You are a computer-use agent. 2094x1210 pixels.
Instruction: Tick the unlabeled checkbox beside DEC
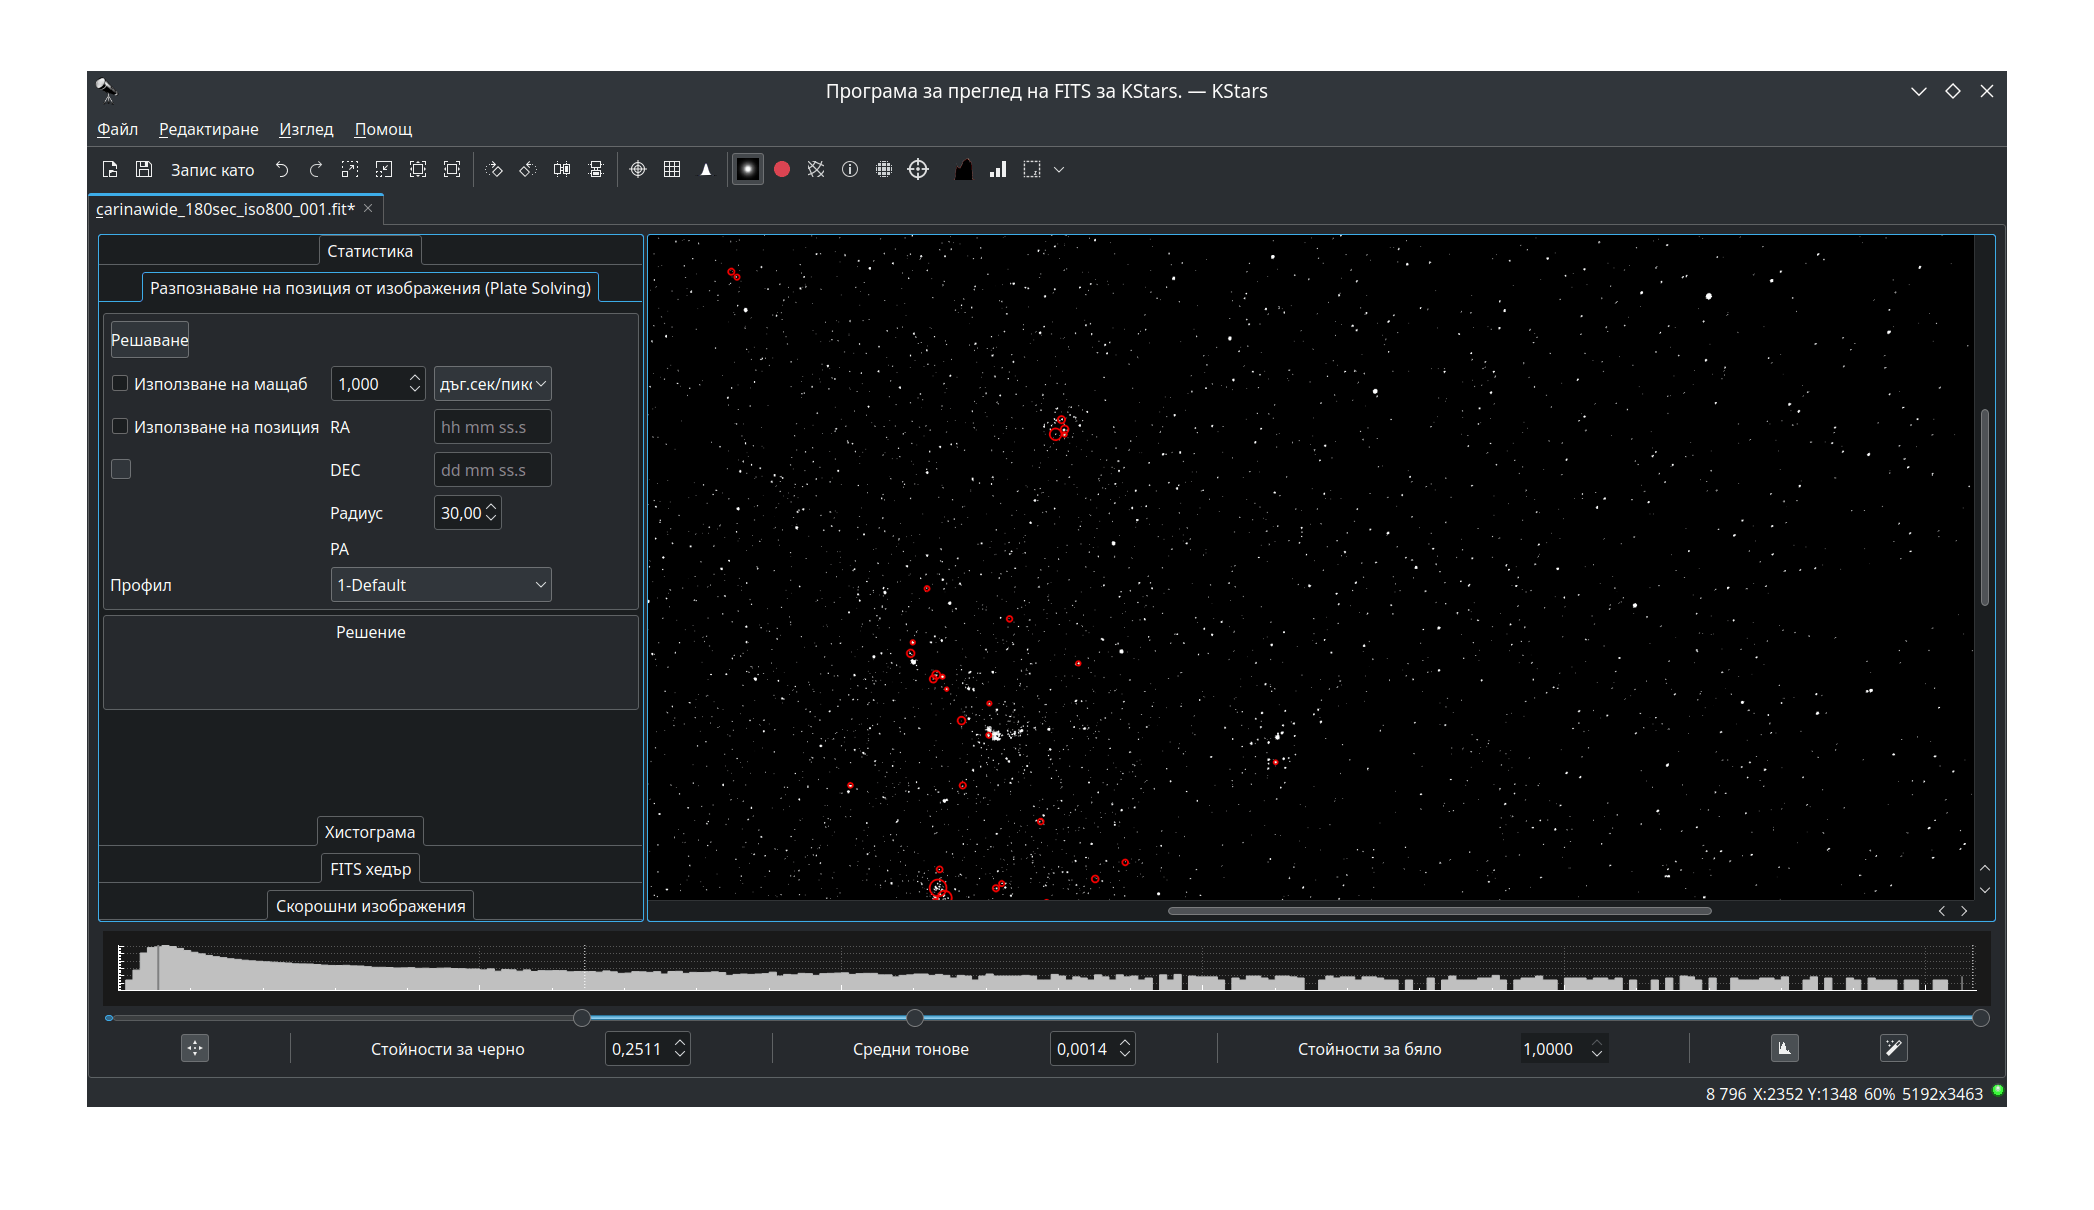(121, 470)
